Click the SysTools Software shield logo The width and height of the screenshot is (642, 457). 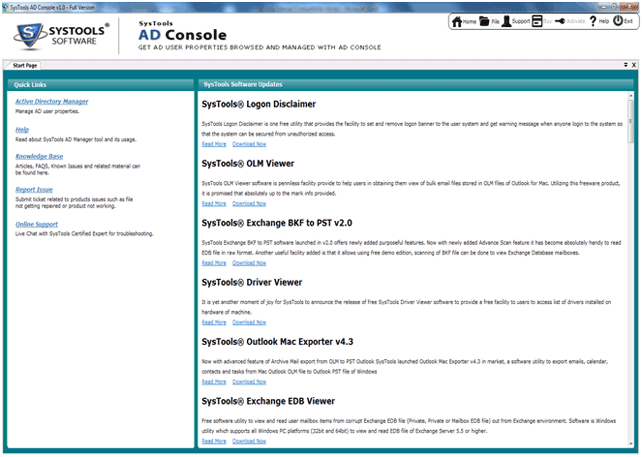29,36
